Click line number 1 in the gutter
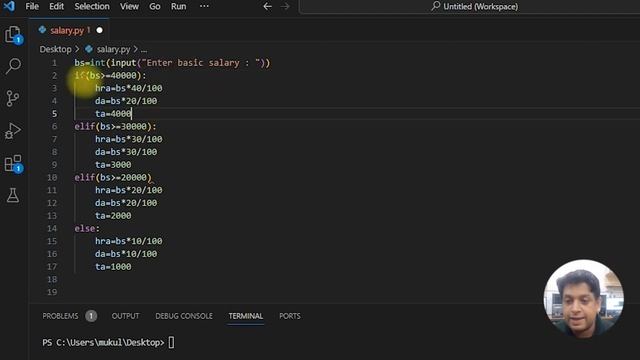Image resolution: width=640 pixels, height=360 pixels. pyautogui.click(x=54, y=63)
